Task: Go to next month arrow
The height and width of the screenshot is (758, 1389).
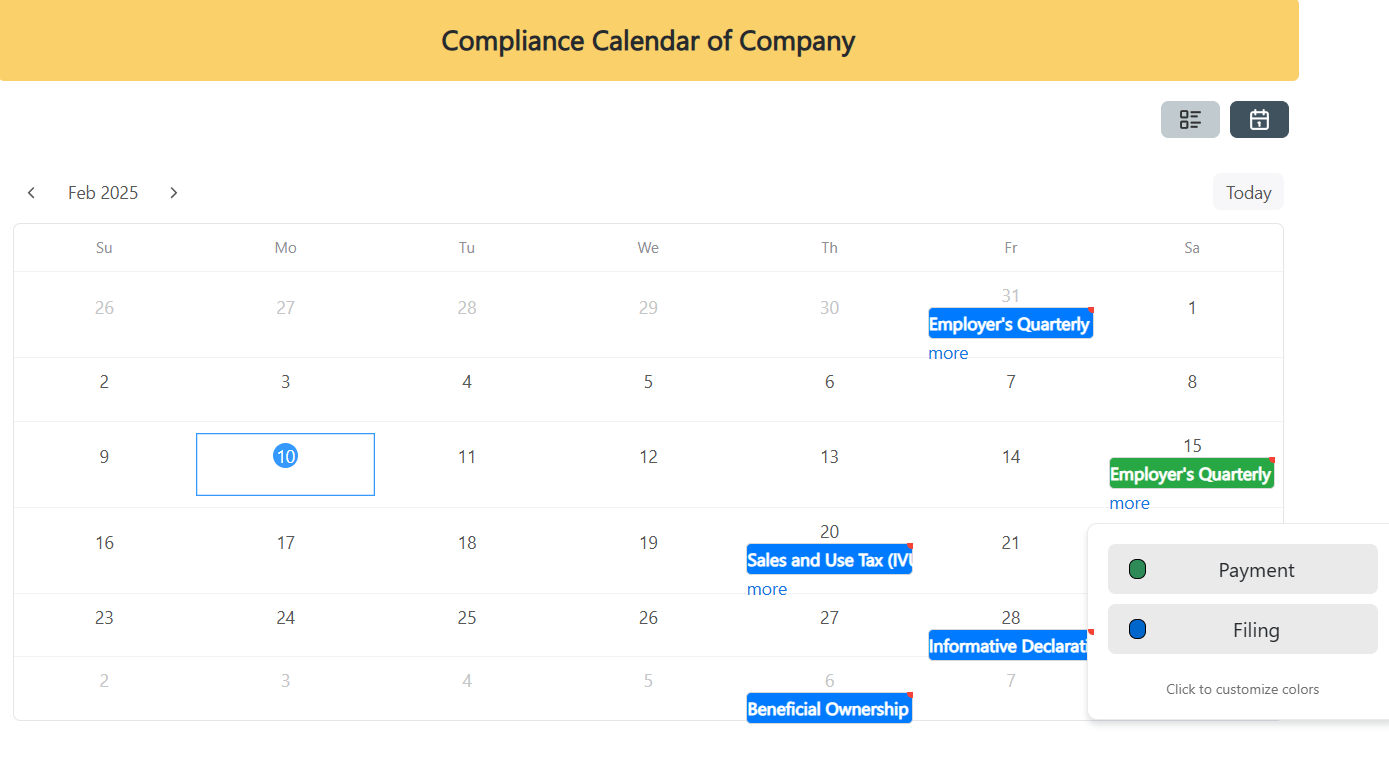Action: (x=174, y=193)
